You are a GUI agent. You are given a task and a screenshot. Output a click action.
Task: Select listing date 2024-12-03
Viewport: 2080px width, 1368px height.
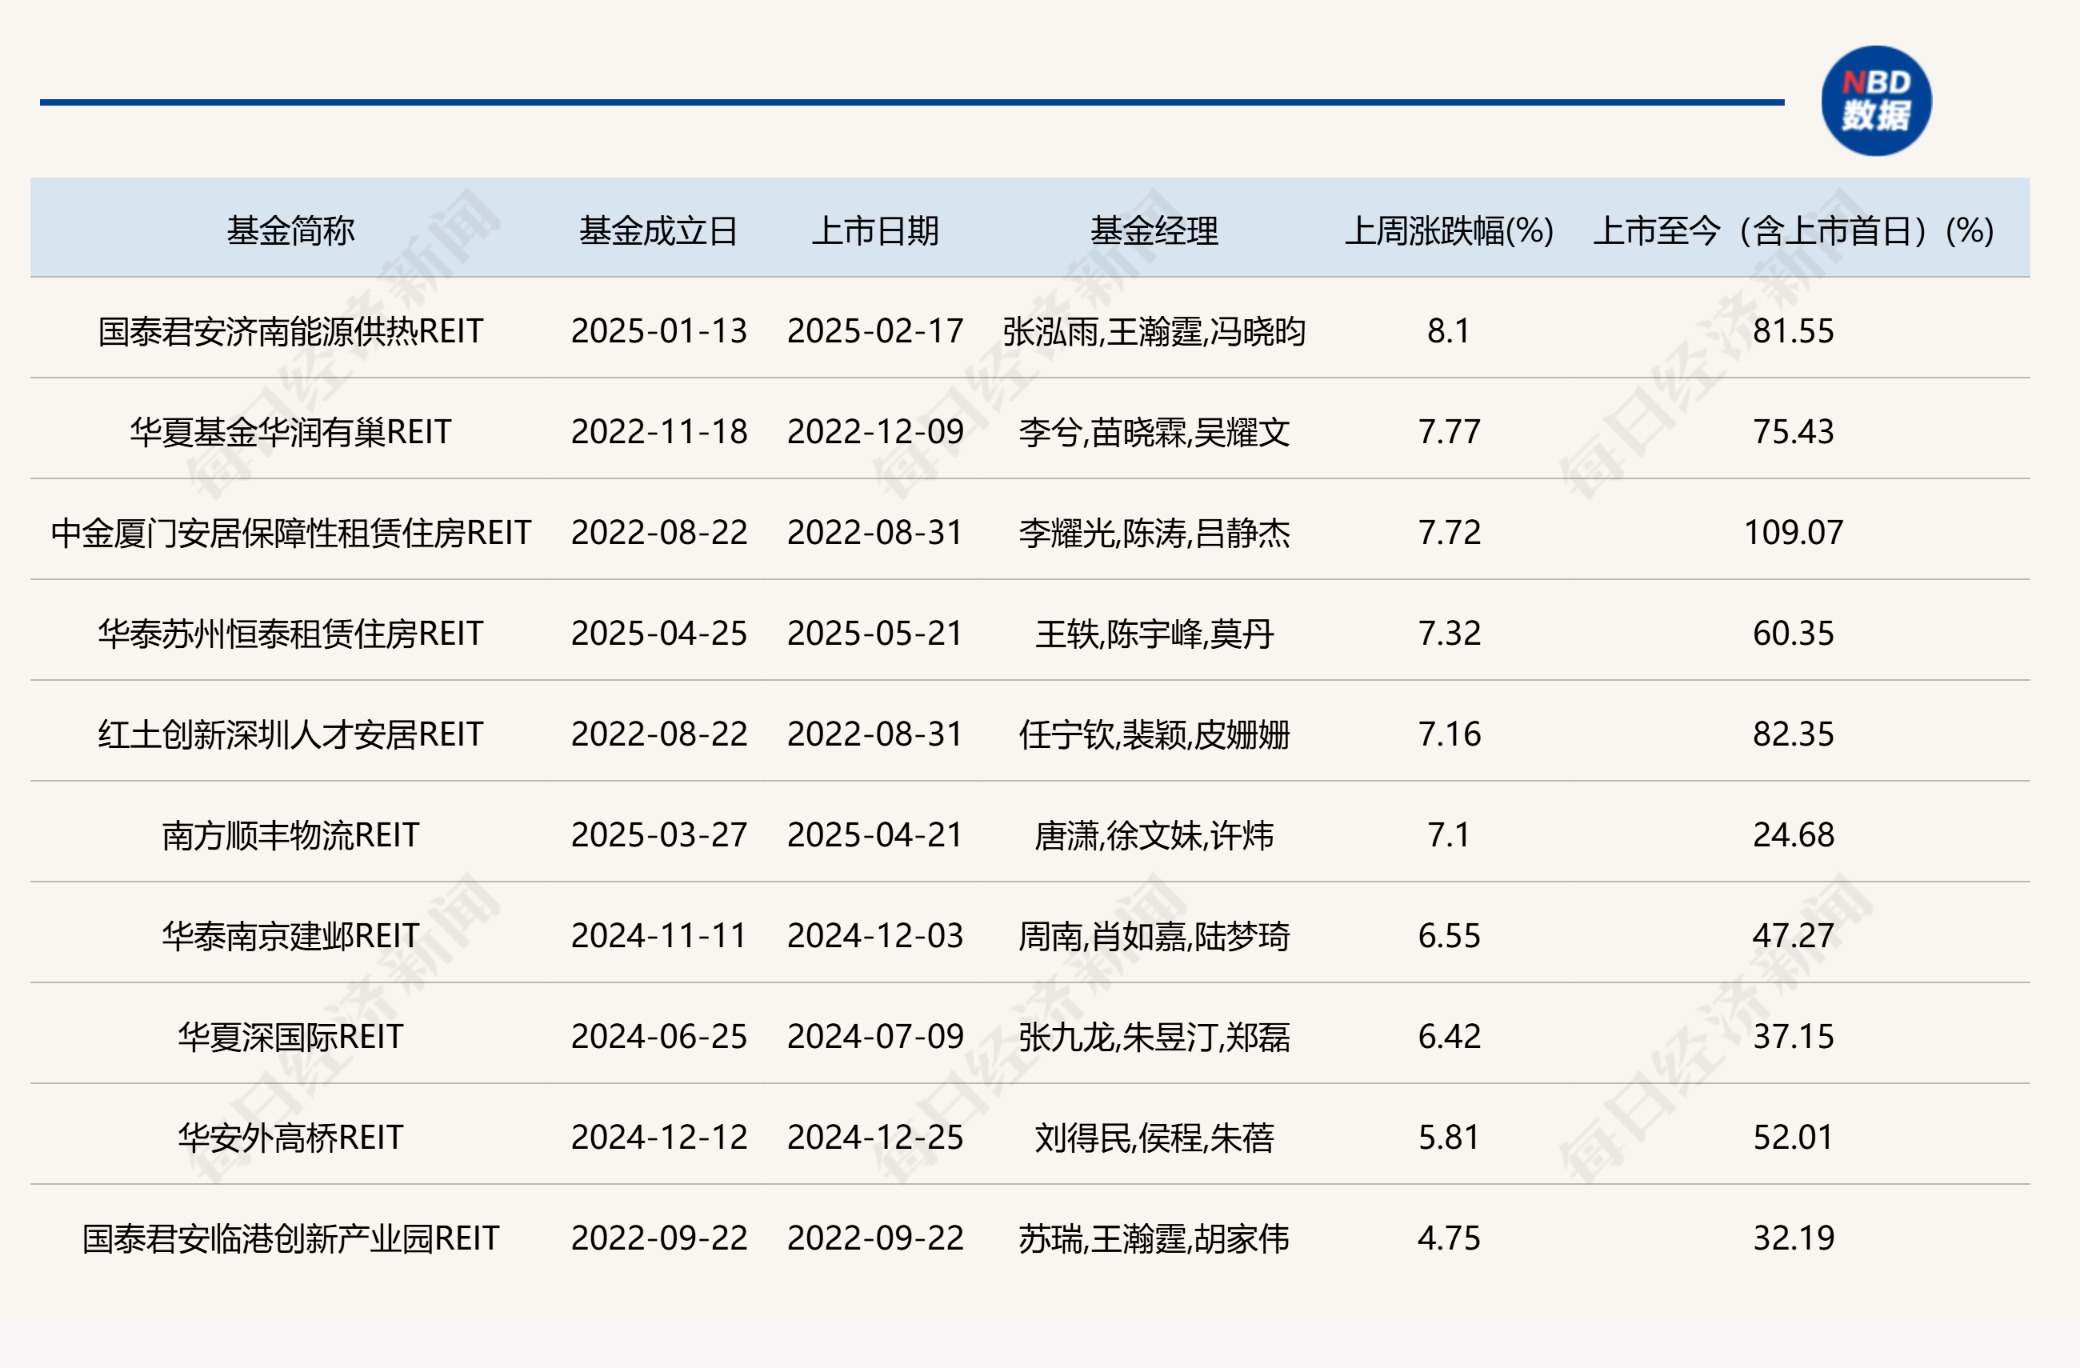coord(875,936)
